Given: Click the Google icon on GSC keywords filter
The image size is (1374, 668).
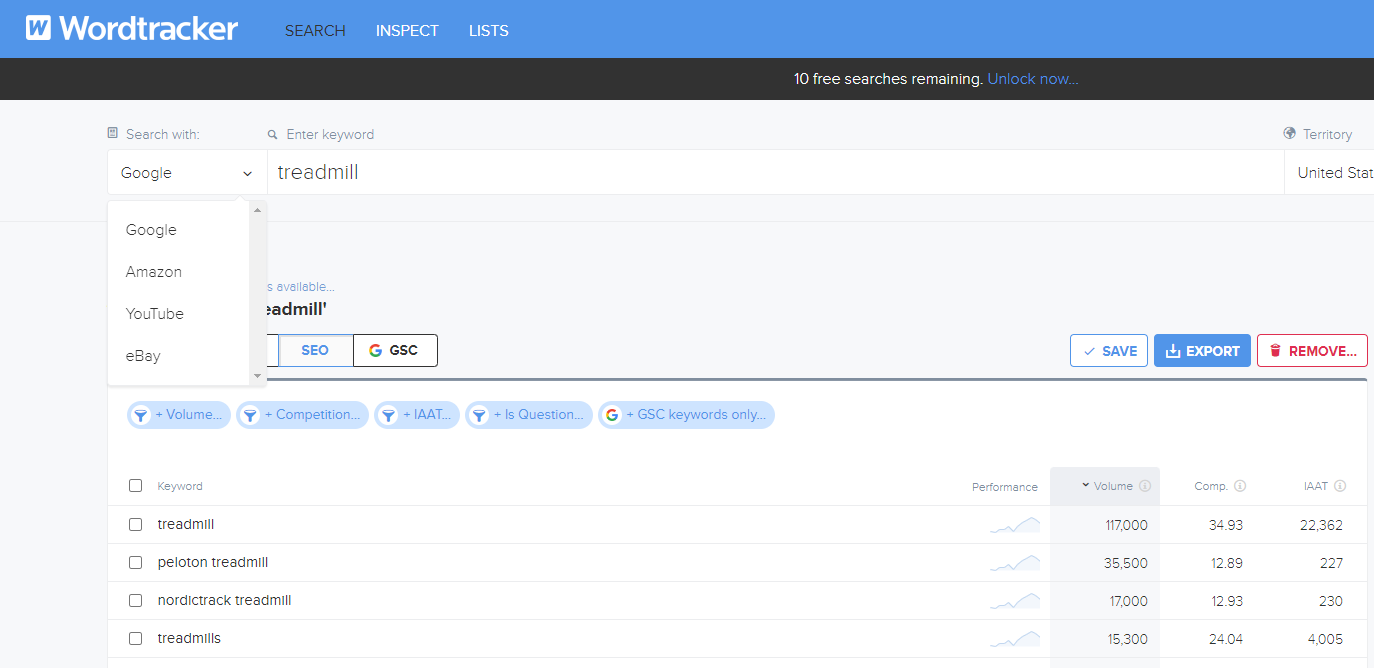Looking at the screenshot, I should (x=612, y=415).
